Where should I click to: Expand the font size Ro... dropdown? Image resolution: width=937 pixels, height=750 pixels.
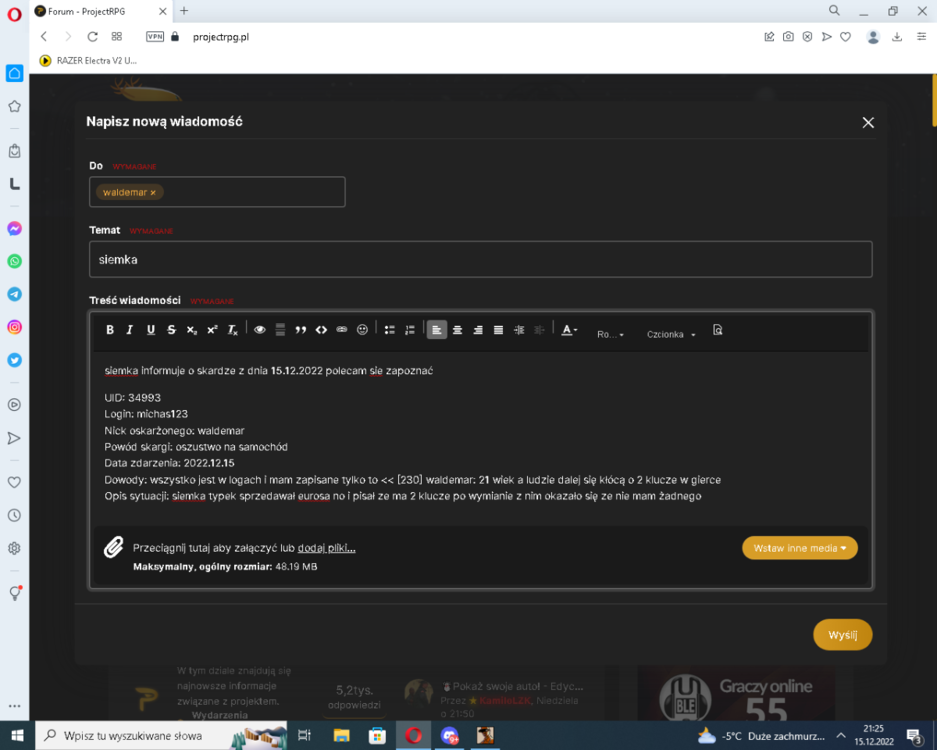pyautogui.click(x=610, y=334)
